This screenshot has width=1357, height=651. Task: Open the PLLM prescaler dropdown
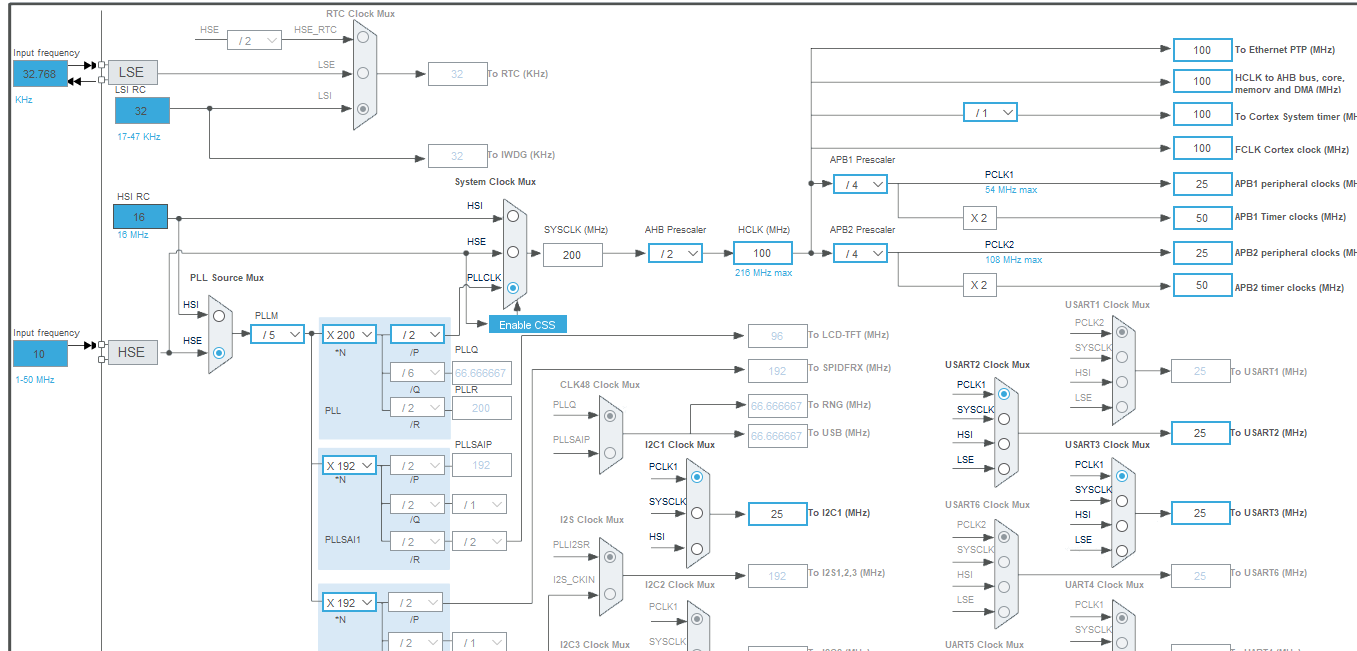pos(277,333)
